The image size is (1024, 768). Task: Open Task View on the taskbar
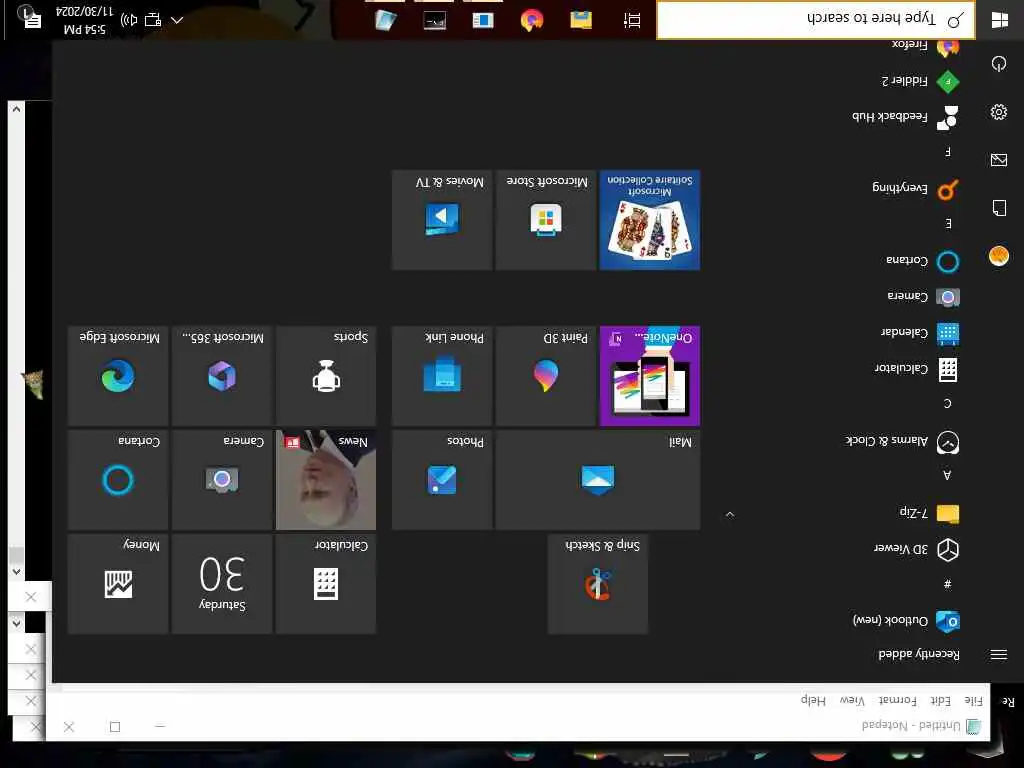(632, 20)
